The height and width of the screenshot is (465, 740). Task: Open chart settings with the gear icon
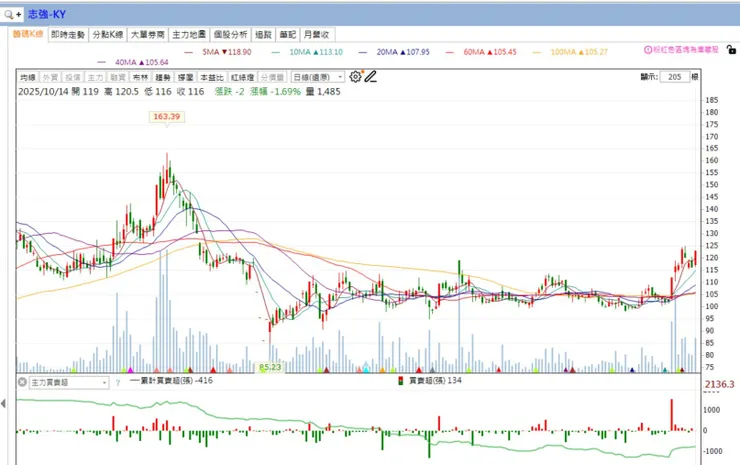[x=355, y=76]
